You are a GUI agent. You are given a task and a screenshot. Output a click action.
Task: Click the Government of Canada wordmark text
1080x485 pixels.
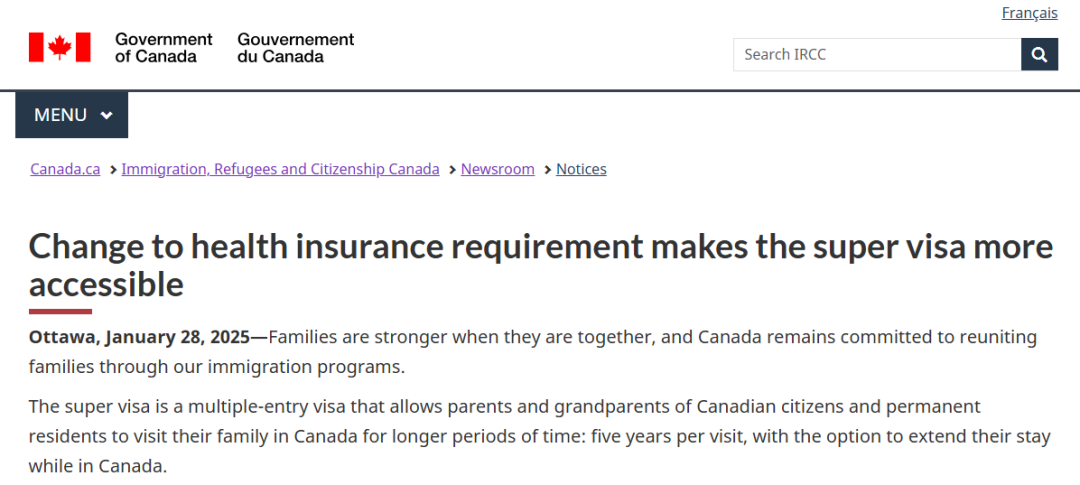[x=164, y=48]
